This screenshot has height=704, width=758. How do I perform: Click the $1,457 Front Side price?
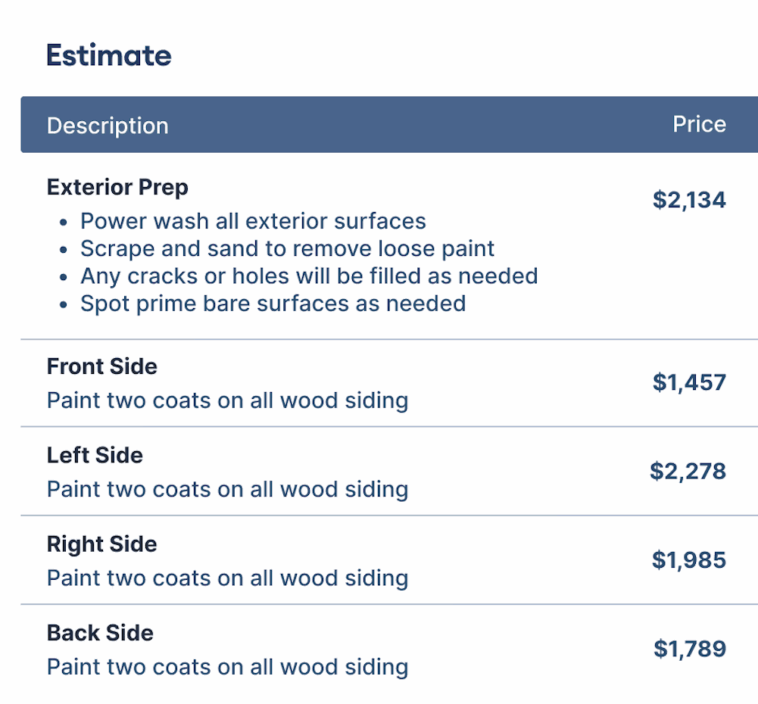(x=689, y=382)
